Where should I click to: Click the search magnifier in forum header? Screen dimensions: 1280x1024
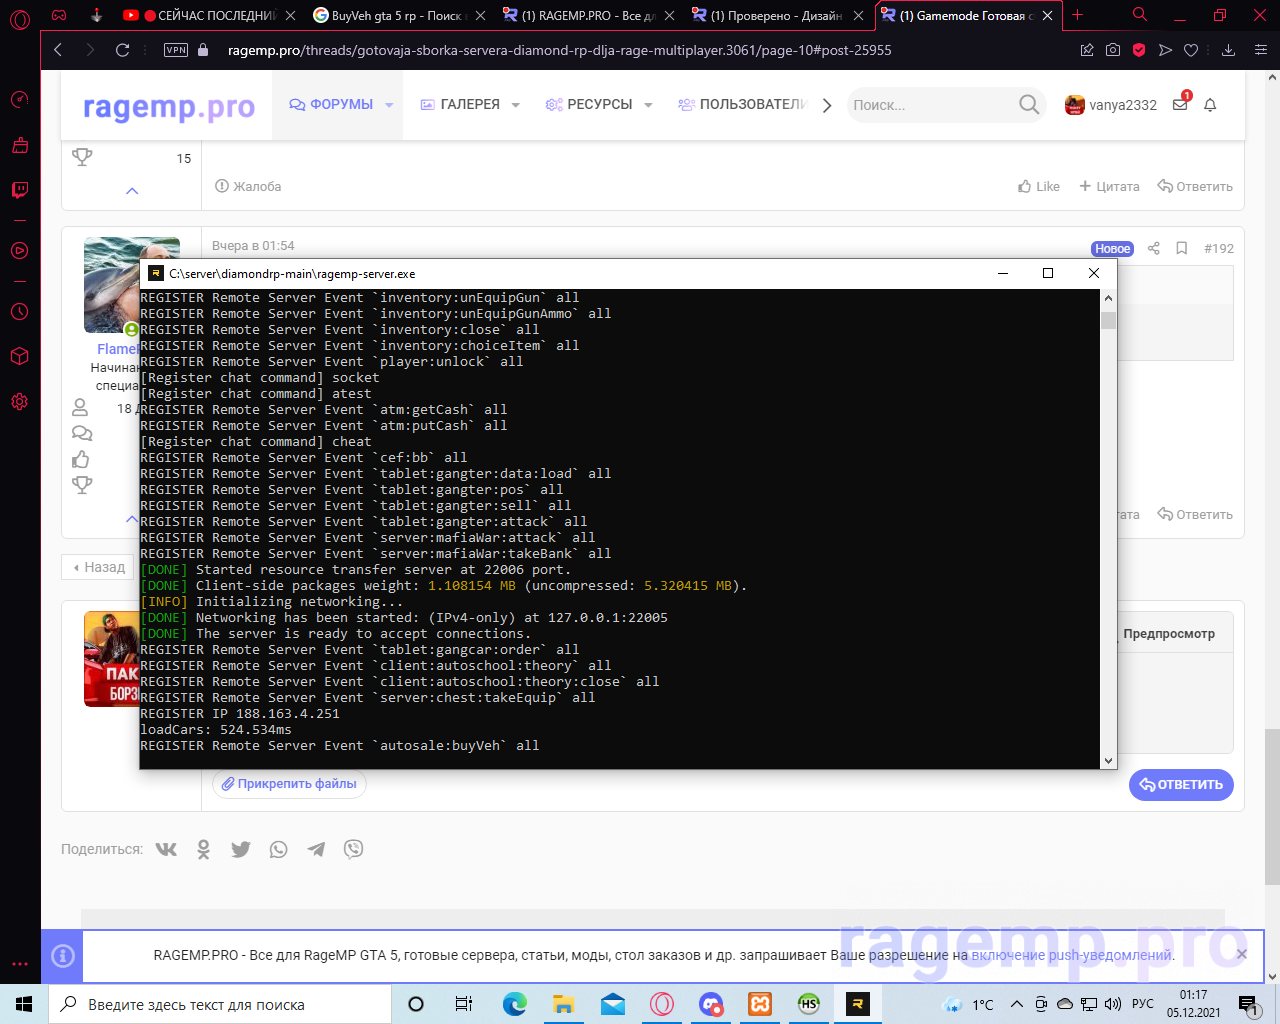coord(1028,105)
